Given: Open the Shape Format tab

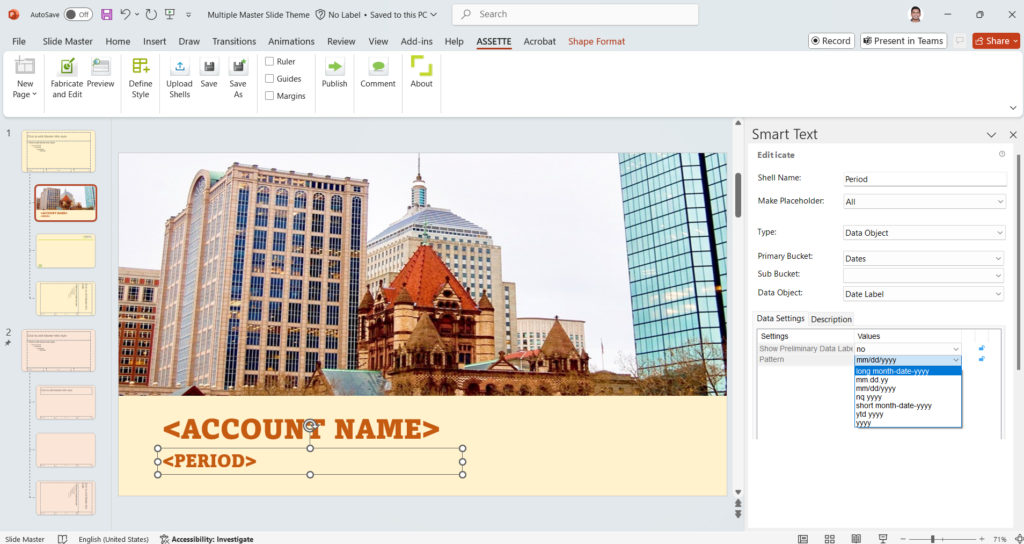Looking at the screenshot, I should (596, 41).
